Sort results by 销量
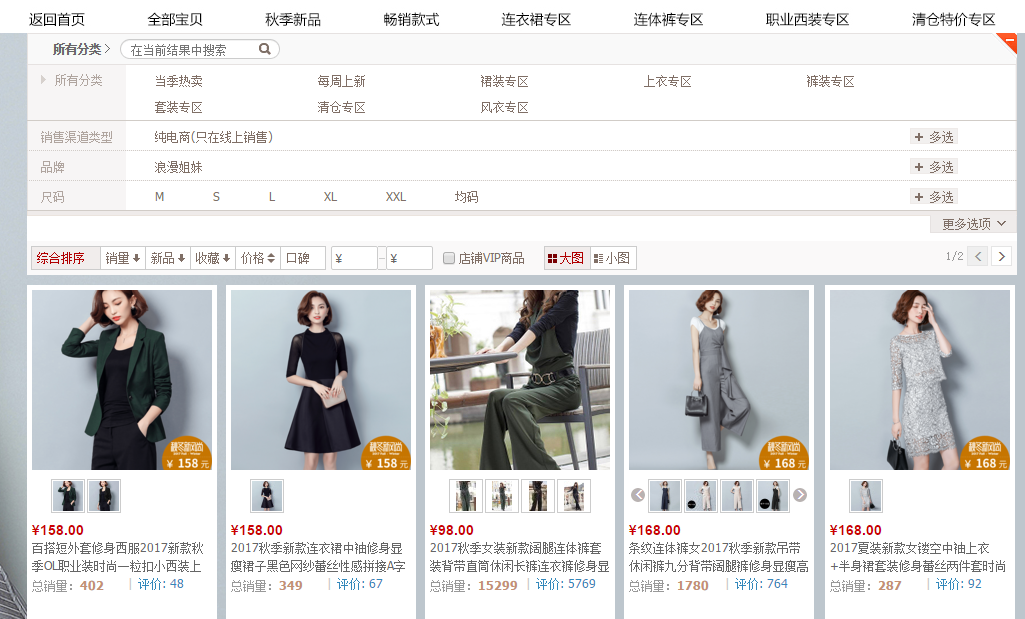This screenshot has width=1025, height=619. 123,258
